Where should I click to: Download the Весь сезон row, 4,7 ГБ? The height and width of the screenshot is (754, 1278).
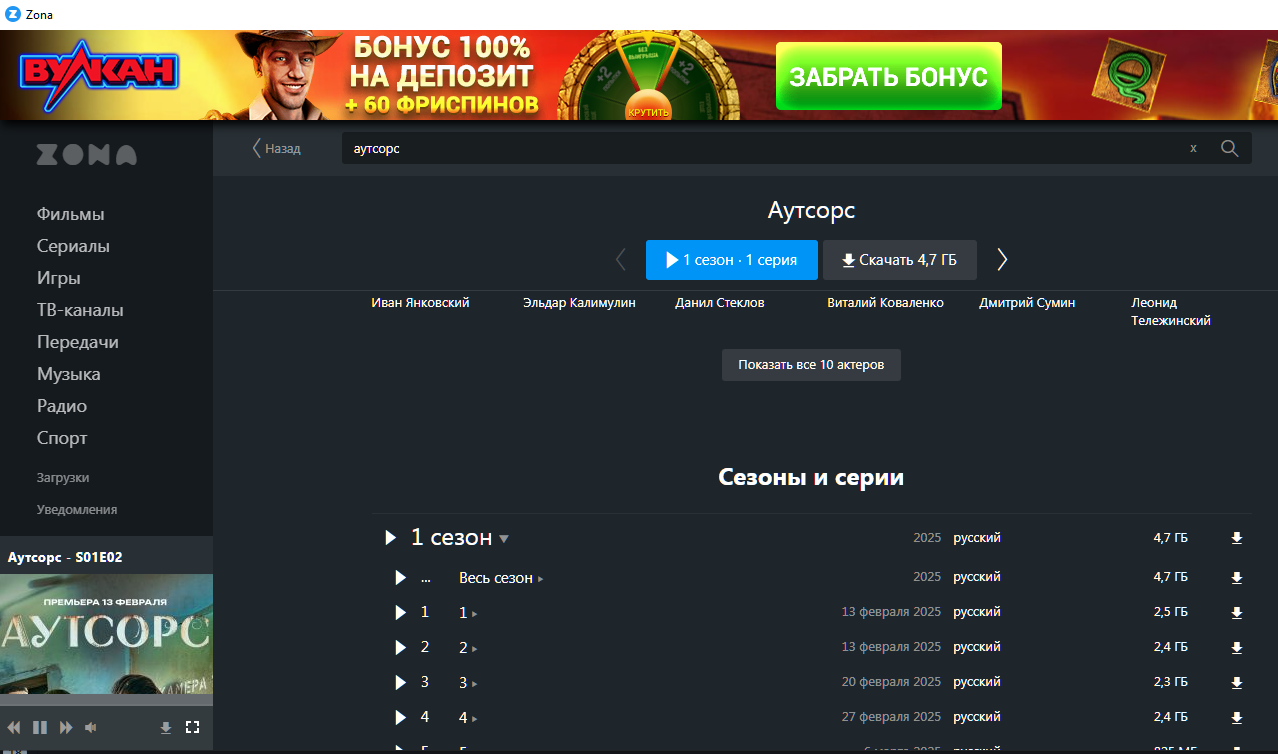(x=1236, y=578)
